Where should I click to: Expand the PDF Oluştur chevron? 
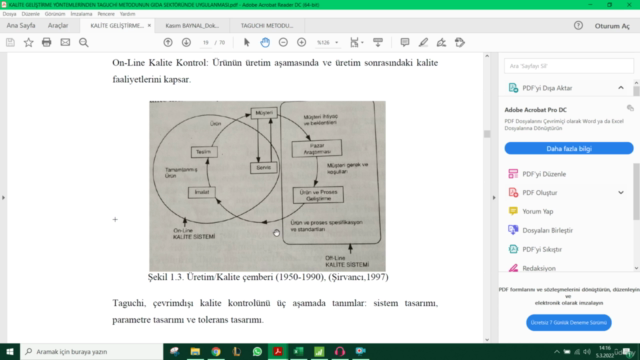coord(621,193)
